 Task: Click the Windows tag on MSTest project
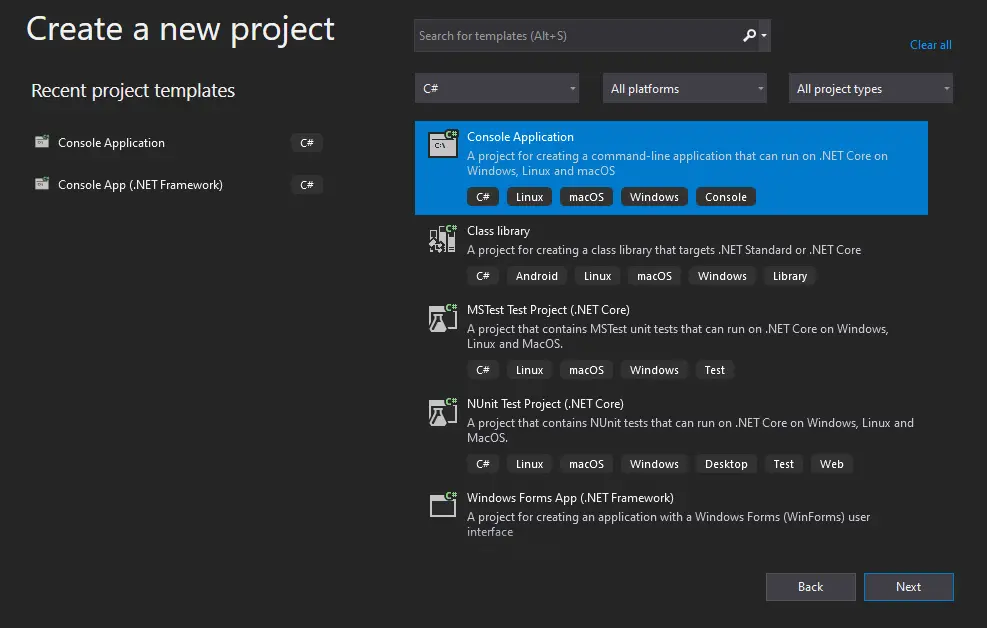[654, 370]
